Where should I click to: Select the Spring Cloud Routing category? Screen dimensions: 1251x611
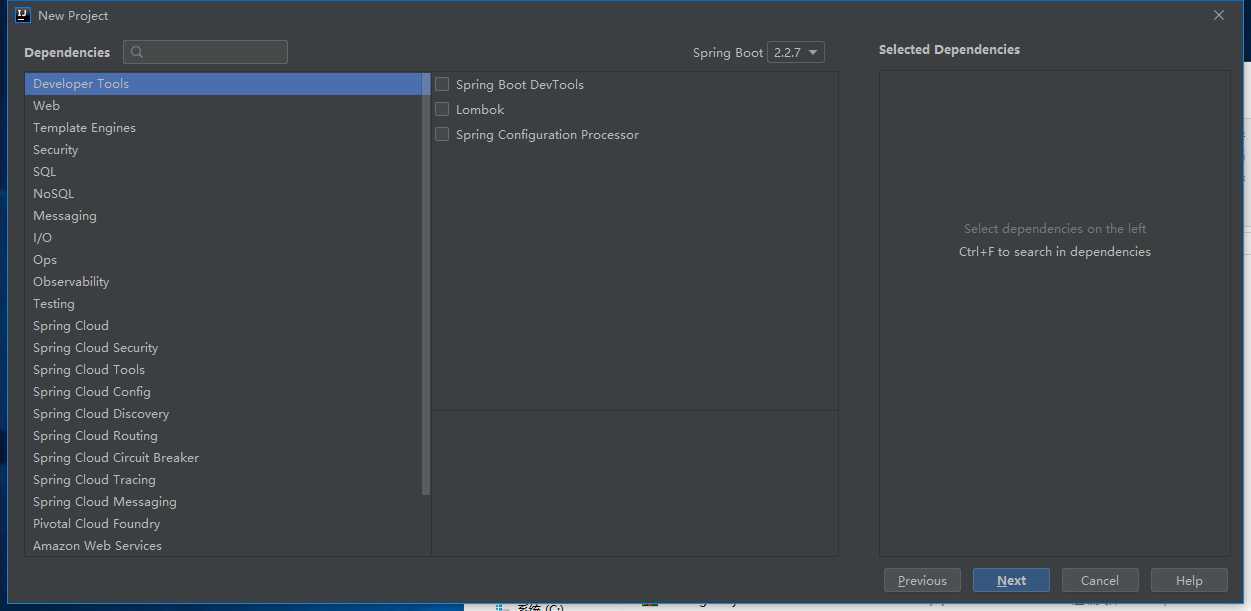pyautogui.click(x=224, y=436)
